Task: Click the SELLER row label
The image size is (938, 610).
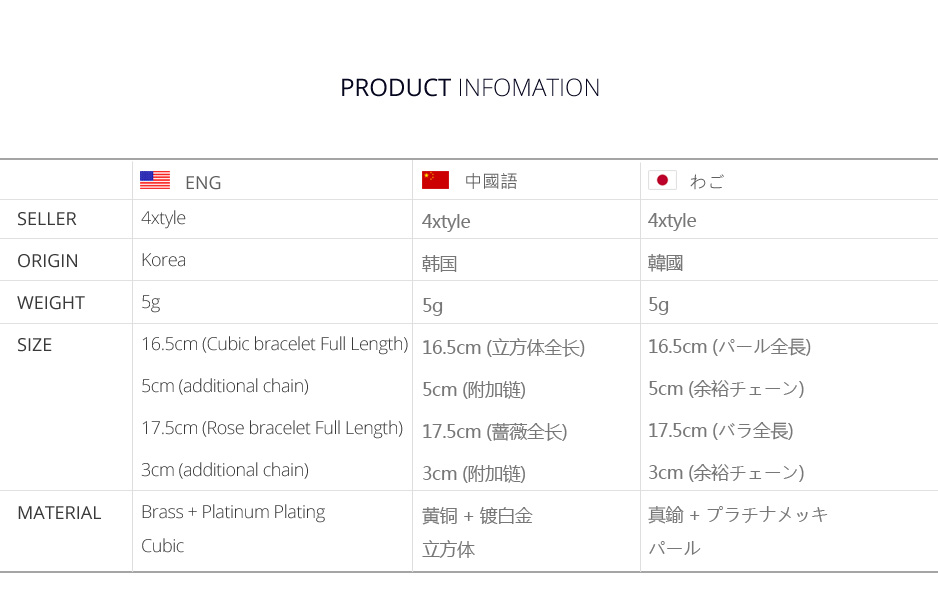Action: pyautogui.click(x=47, y=219)
